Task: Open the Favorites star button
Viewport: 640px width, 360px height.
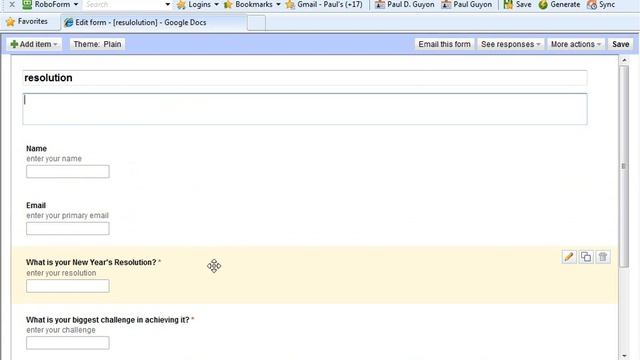Action: [27, 22]
